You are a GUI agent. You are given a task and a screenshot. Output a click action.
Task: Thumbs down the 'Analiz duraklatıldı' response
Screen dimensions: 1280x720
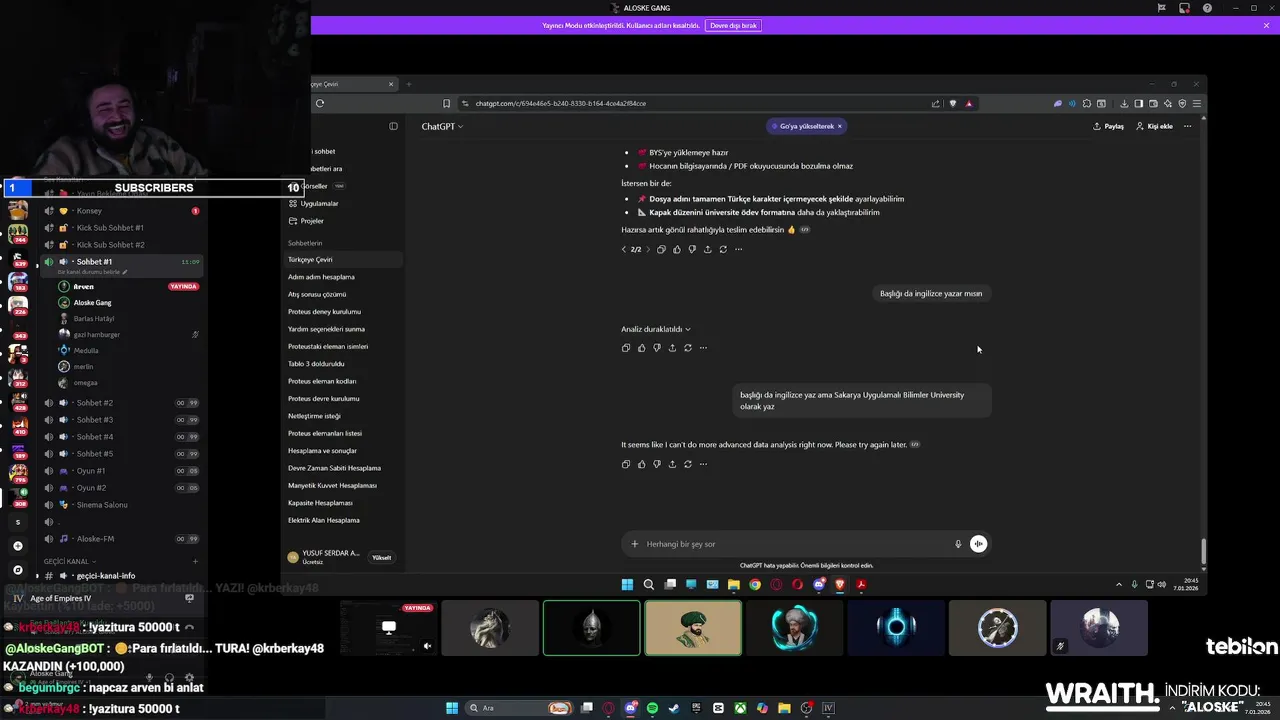pos(657,348)
